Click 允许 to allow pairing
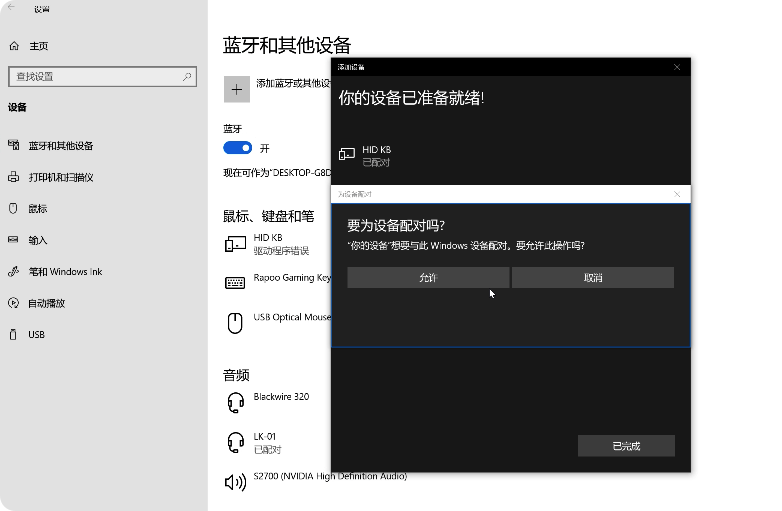Screen dimensions: 782x511 pyautogui.click(x=428, y=277)
